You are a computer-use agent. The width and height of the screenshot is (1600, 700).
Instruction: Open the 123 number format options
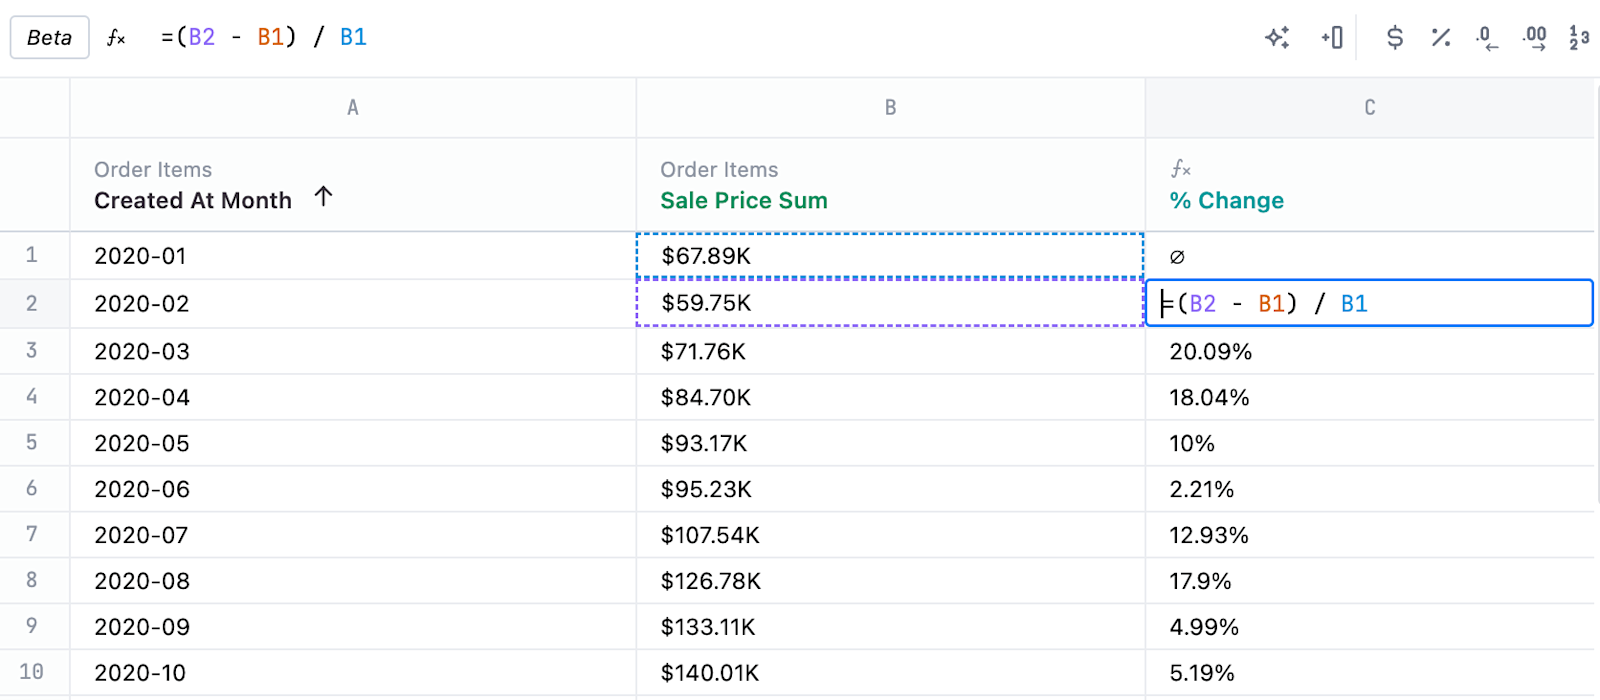point(1579,38)
